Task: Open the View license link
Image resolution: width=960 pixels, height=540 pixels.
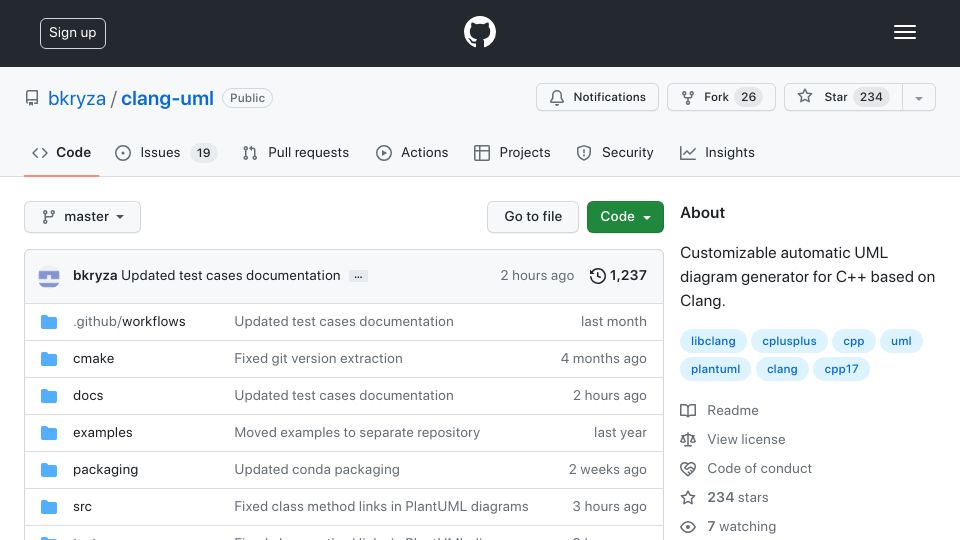Action: [746, 440]
